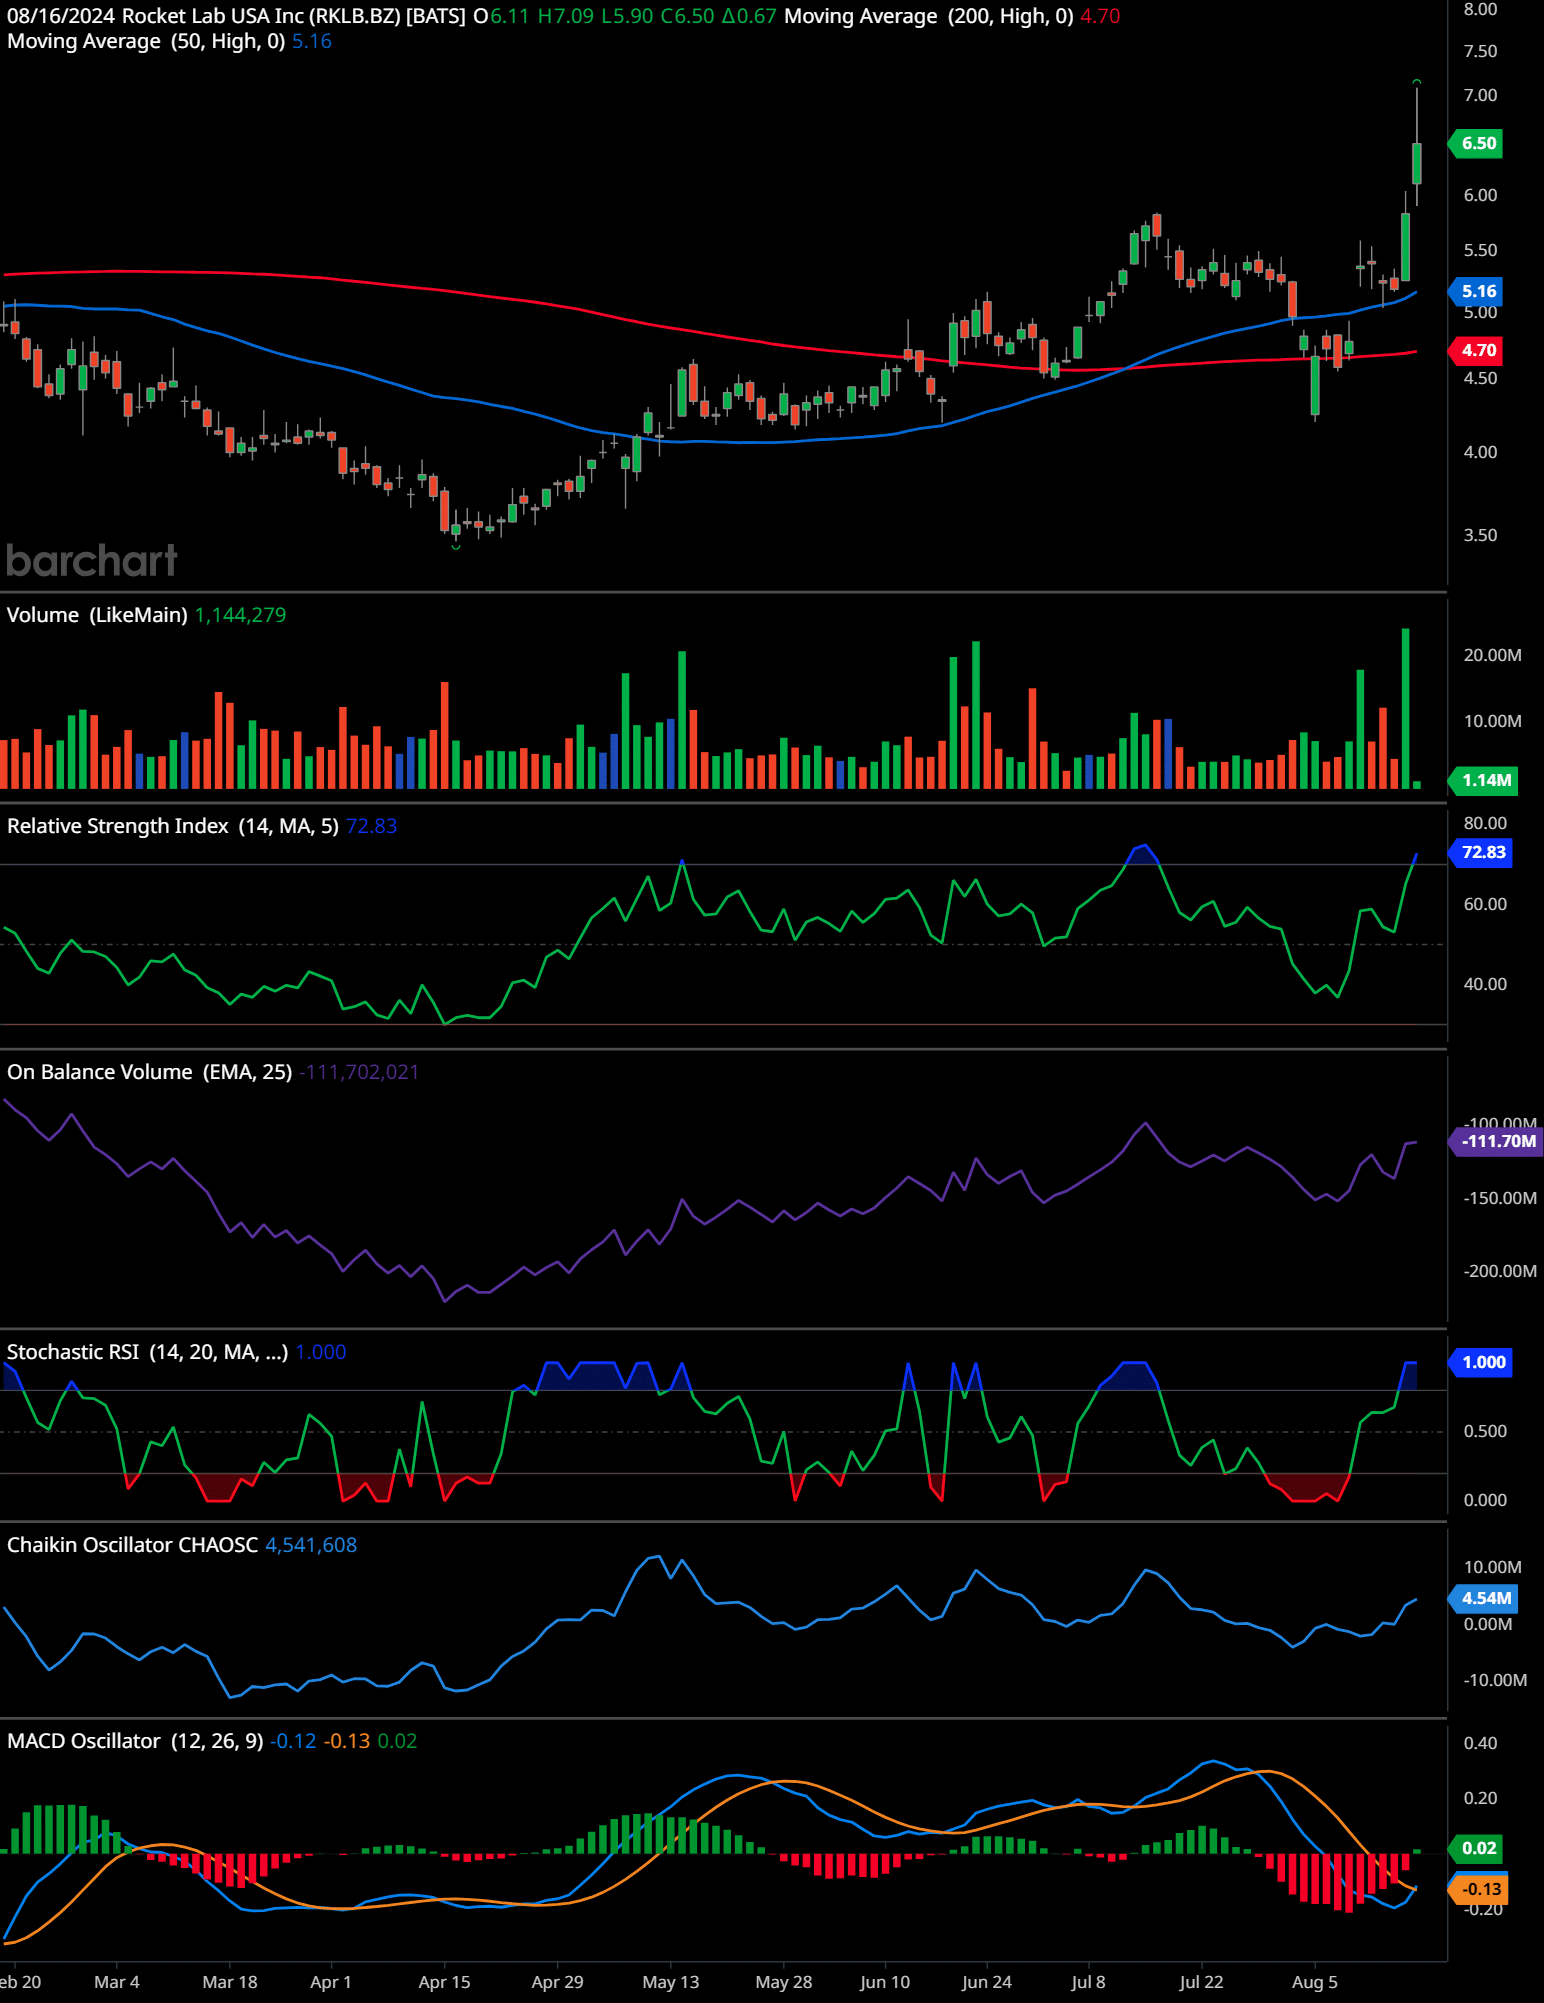Click the Stochastic RSI (14, 20, MA, ...) label
The image size is (1544, 2003).
tap(148, 1352)
